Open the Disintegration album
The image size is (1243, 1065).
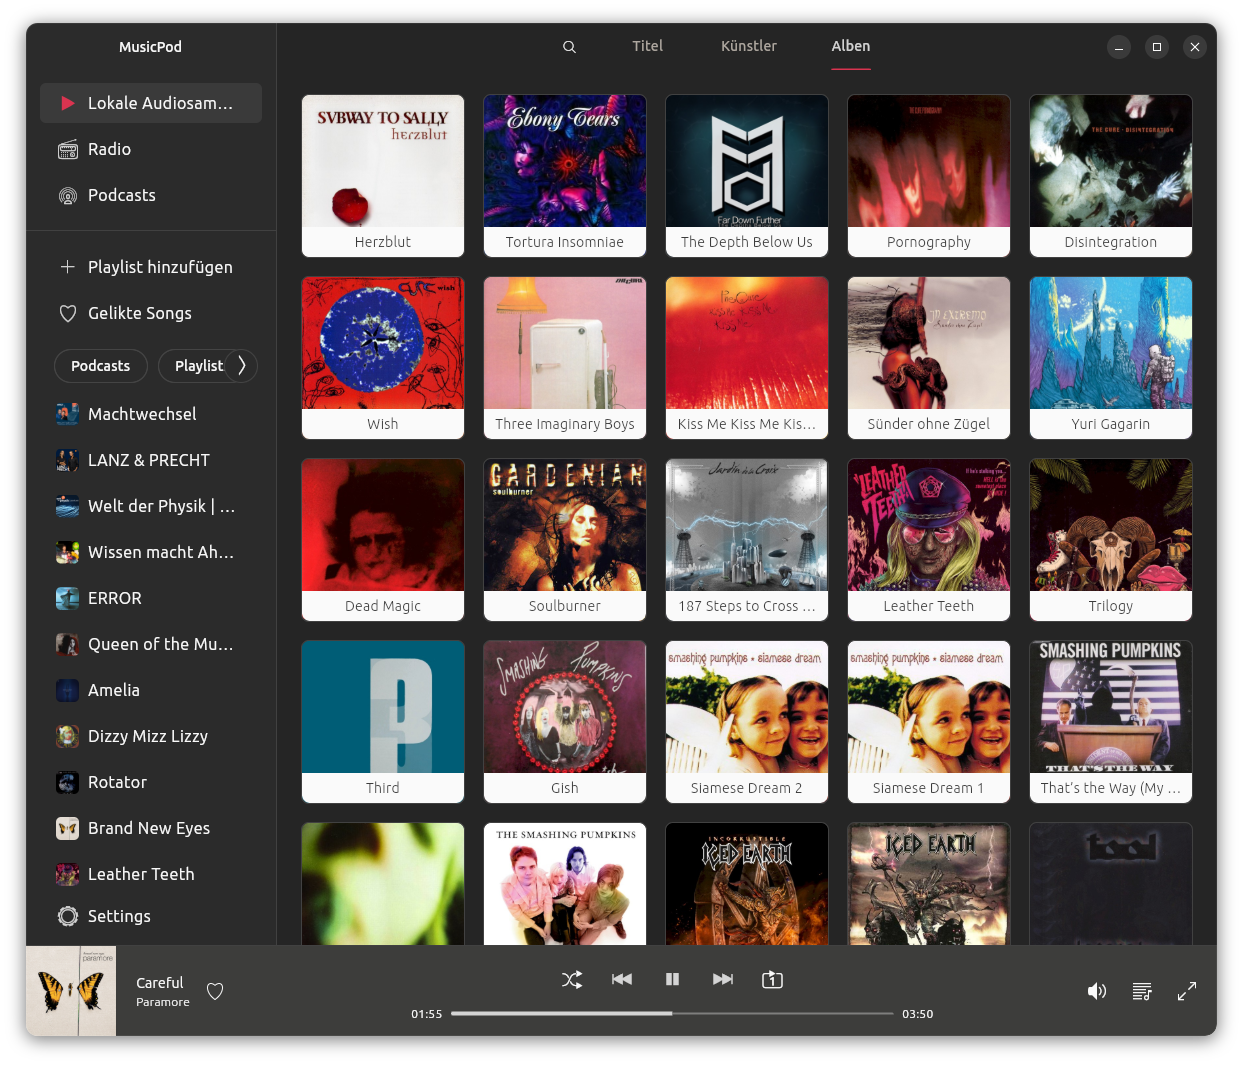click(1111, 176)
